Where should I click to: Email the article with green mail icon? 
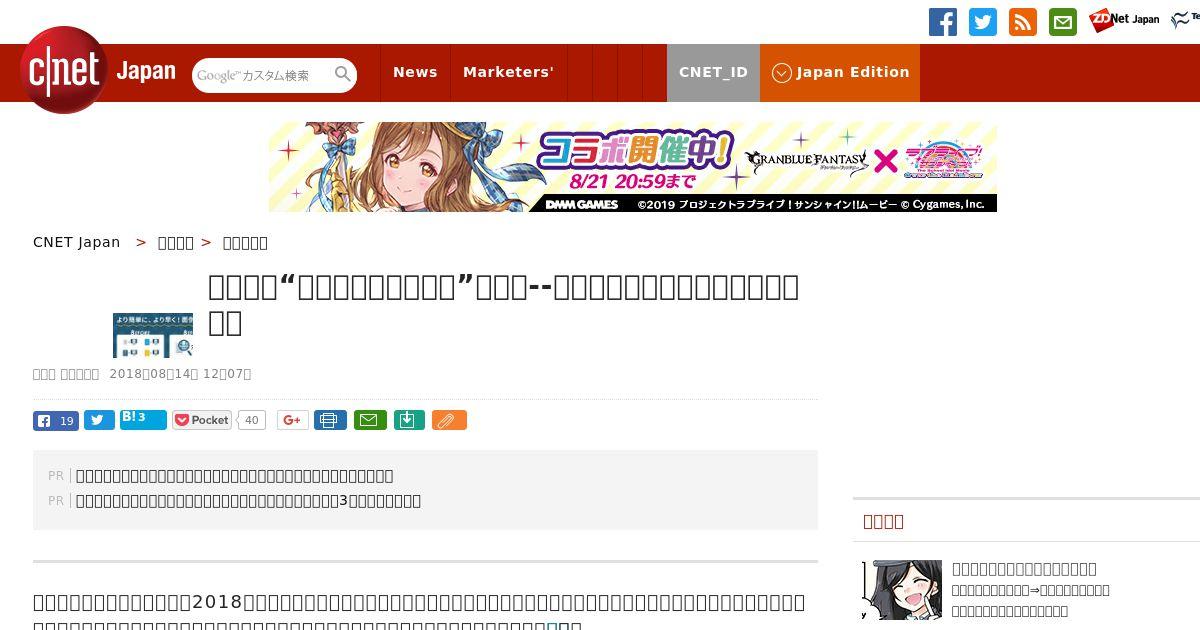pos(369,420)
